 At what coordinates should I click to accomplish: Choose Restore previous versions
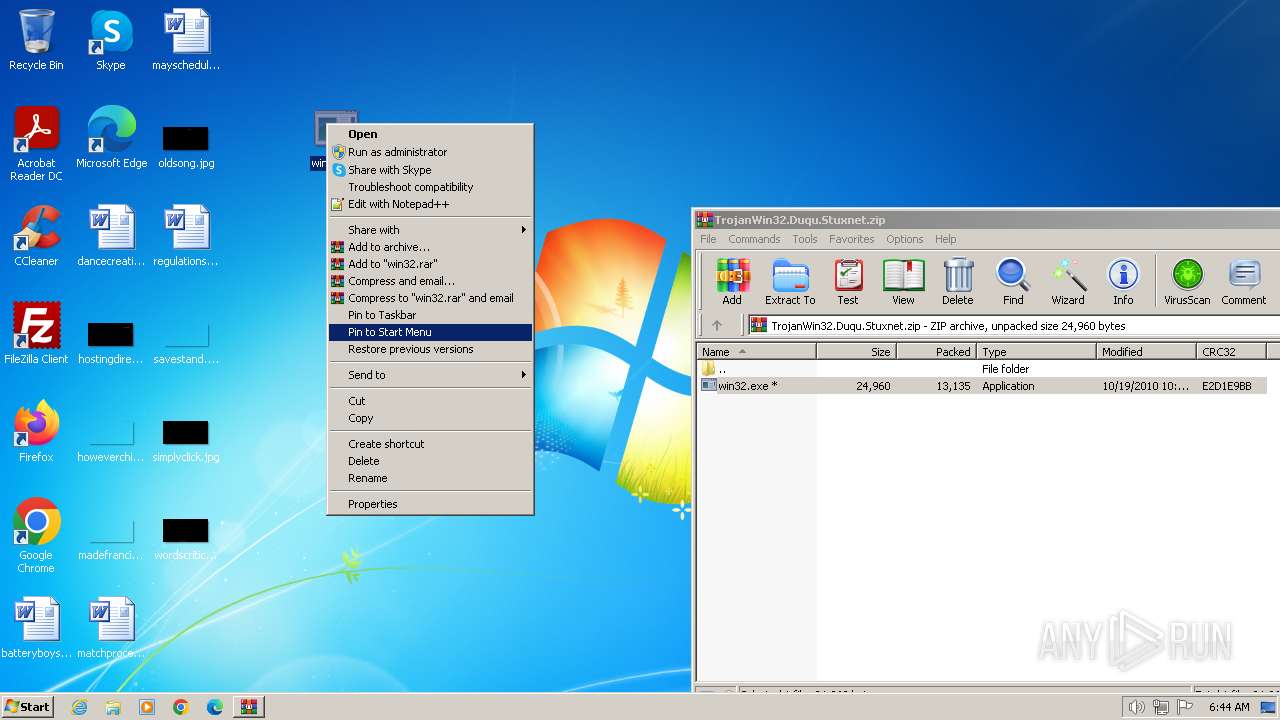(x=431, y=349)
